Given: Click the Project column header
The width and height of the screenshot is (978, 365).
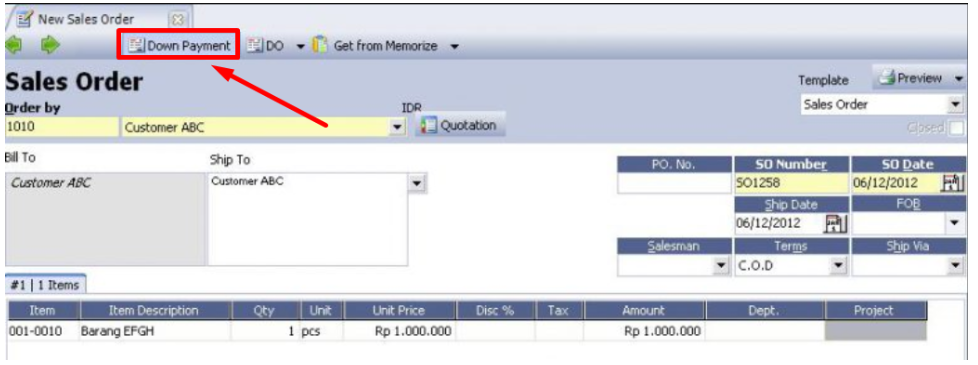Looking at the screenshot, I should (x=876, y=310).
